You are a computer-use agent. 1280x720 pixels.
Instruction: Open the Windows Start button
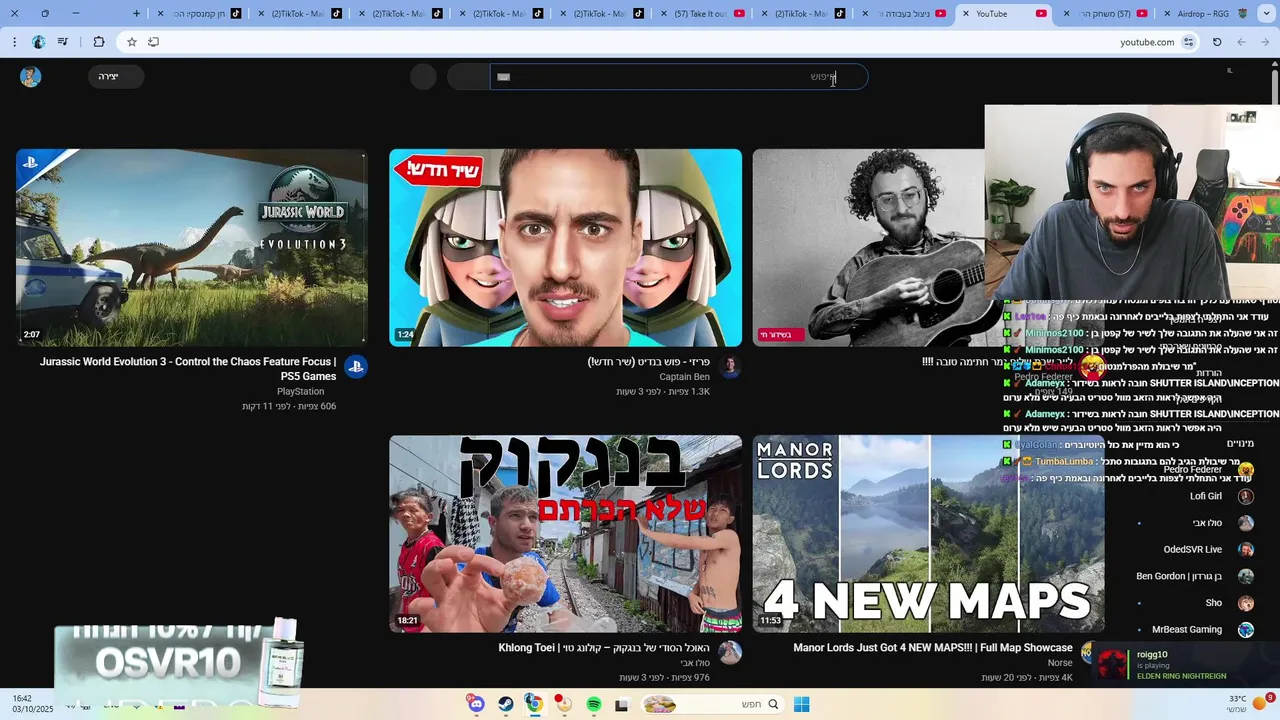click(801, 705)
